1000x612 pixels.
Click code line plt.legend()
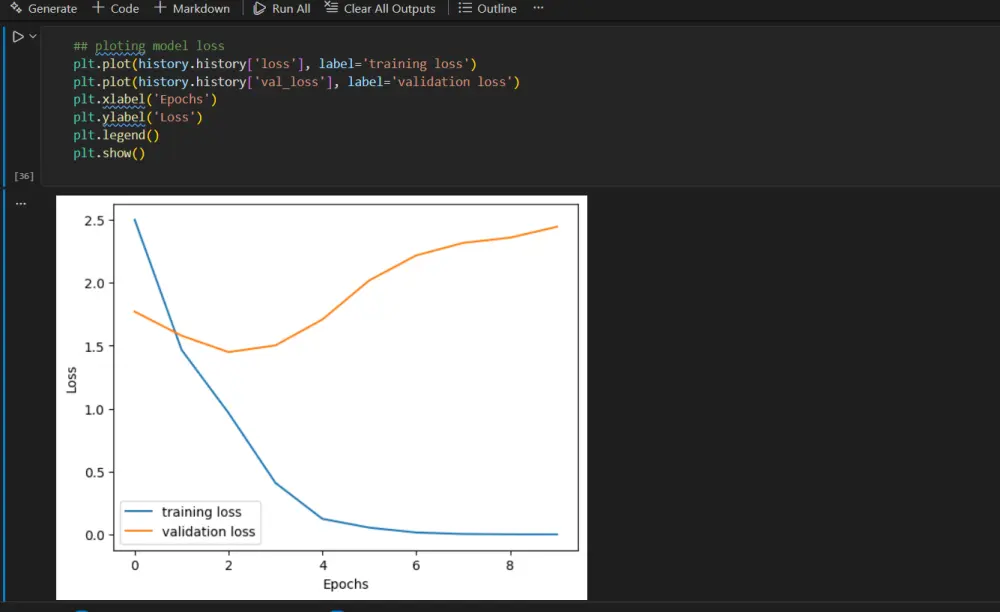click(x=116, y=135)
